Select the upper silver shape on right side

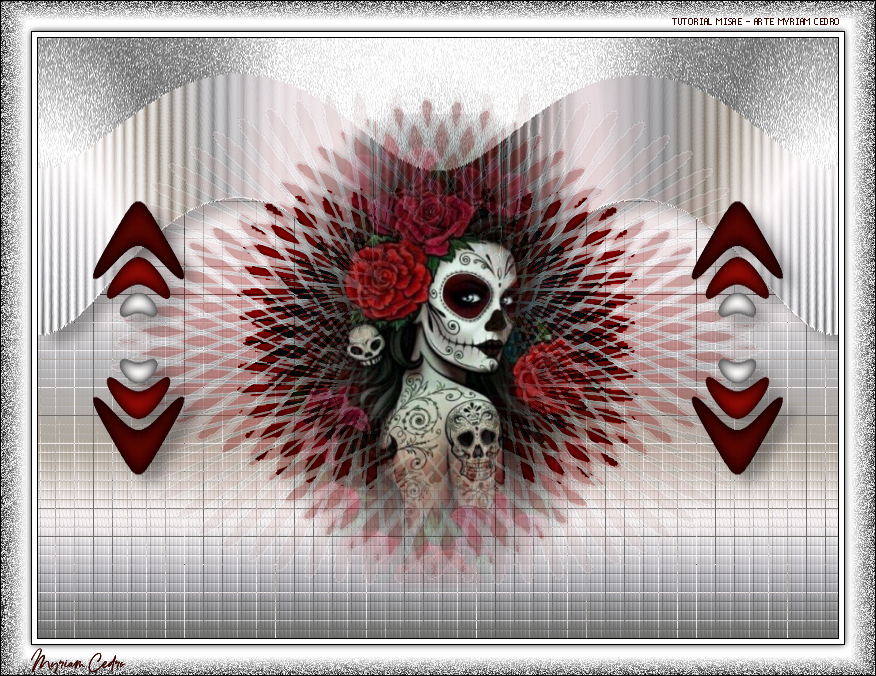pos(737,306)
